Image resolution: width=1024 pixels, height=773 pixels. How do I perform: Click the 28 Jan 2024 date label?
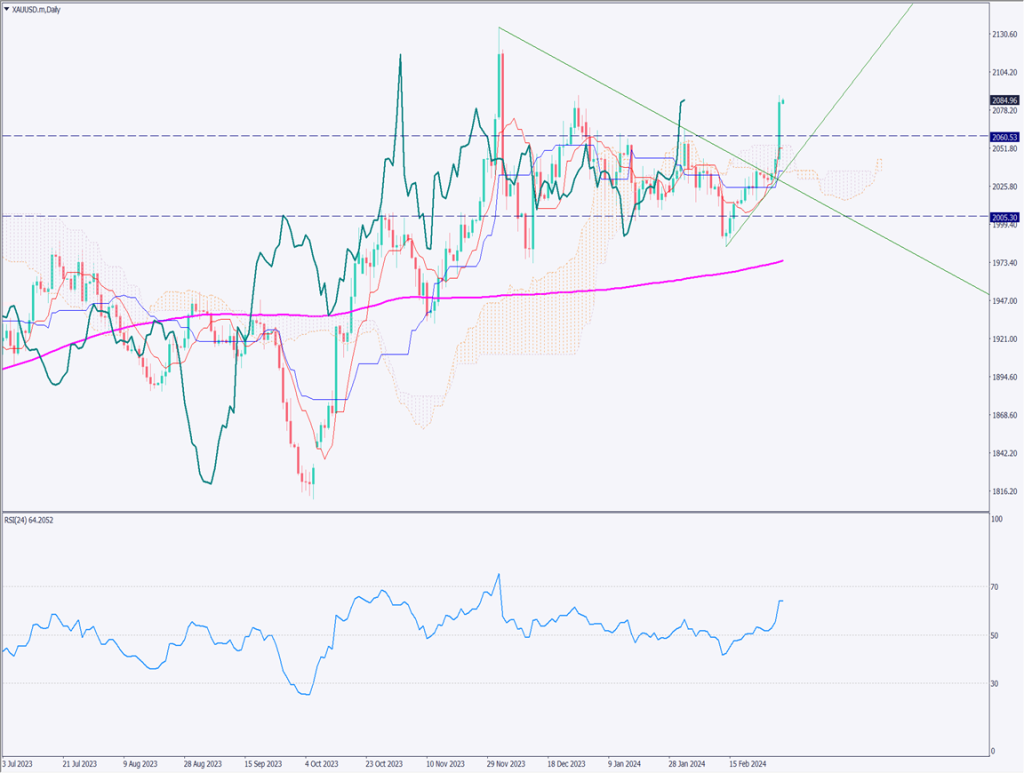[x=686, y=763]
